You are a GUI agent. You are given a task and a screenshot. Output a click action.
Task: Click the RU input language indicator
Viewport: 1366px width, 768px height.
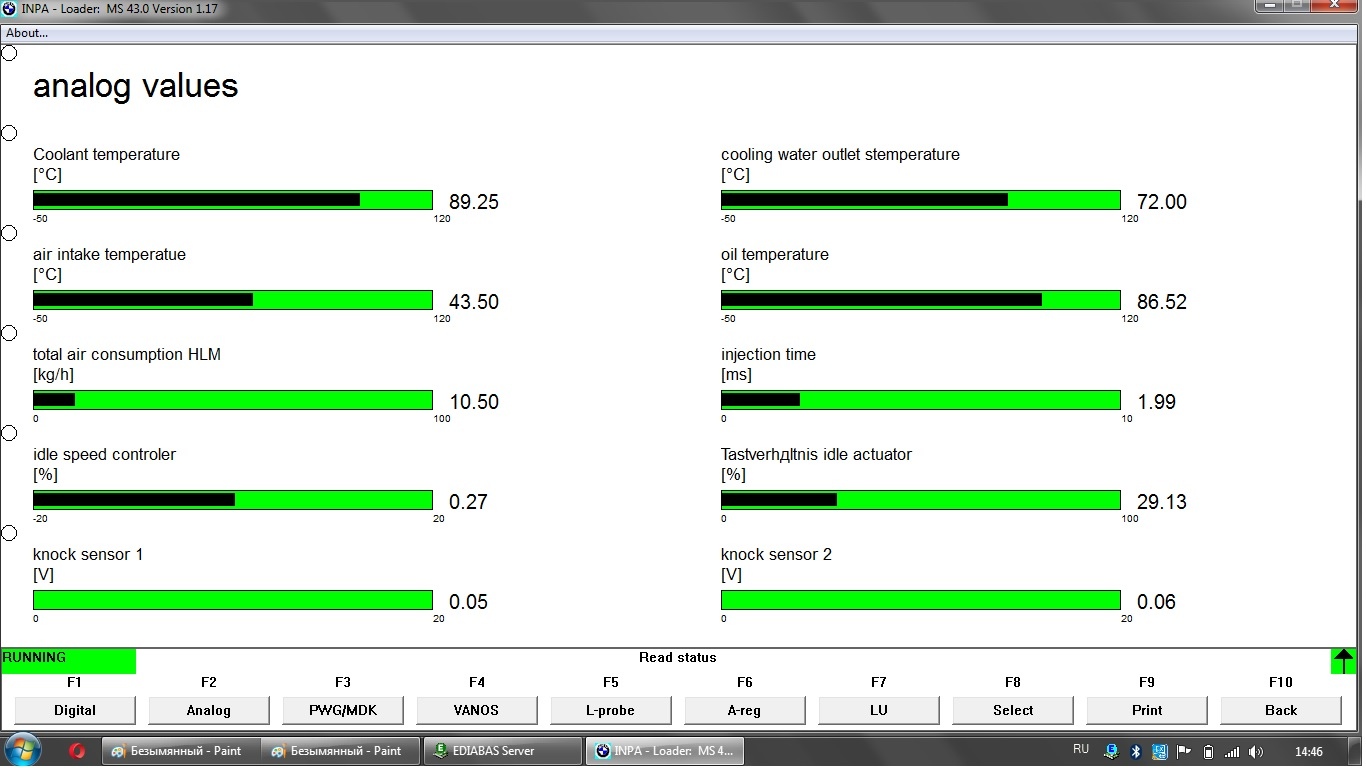(x=1080, y=749)
